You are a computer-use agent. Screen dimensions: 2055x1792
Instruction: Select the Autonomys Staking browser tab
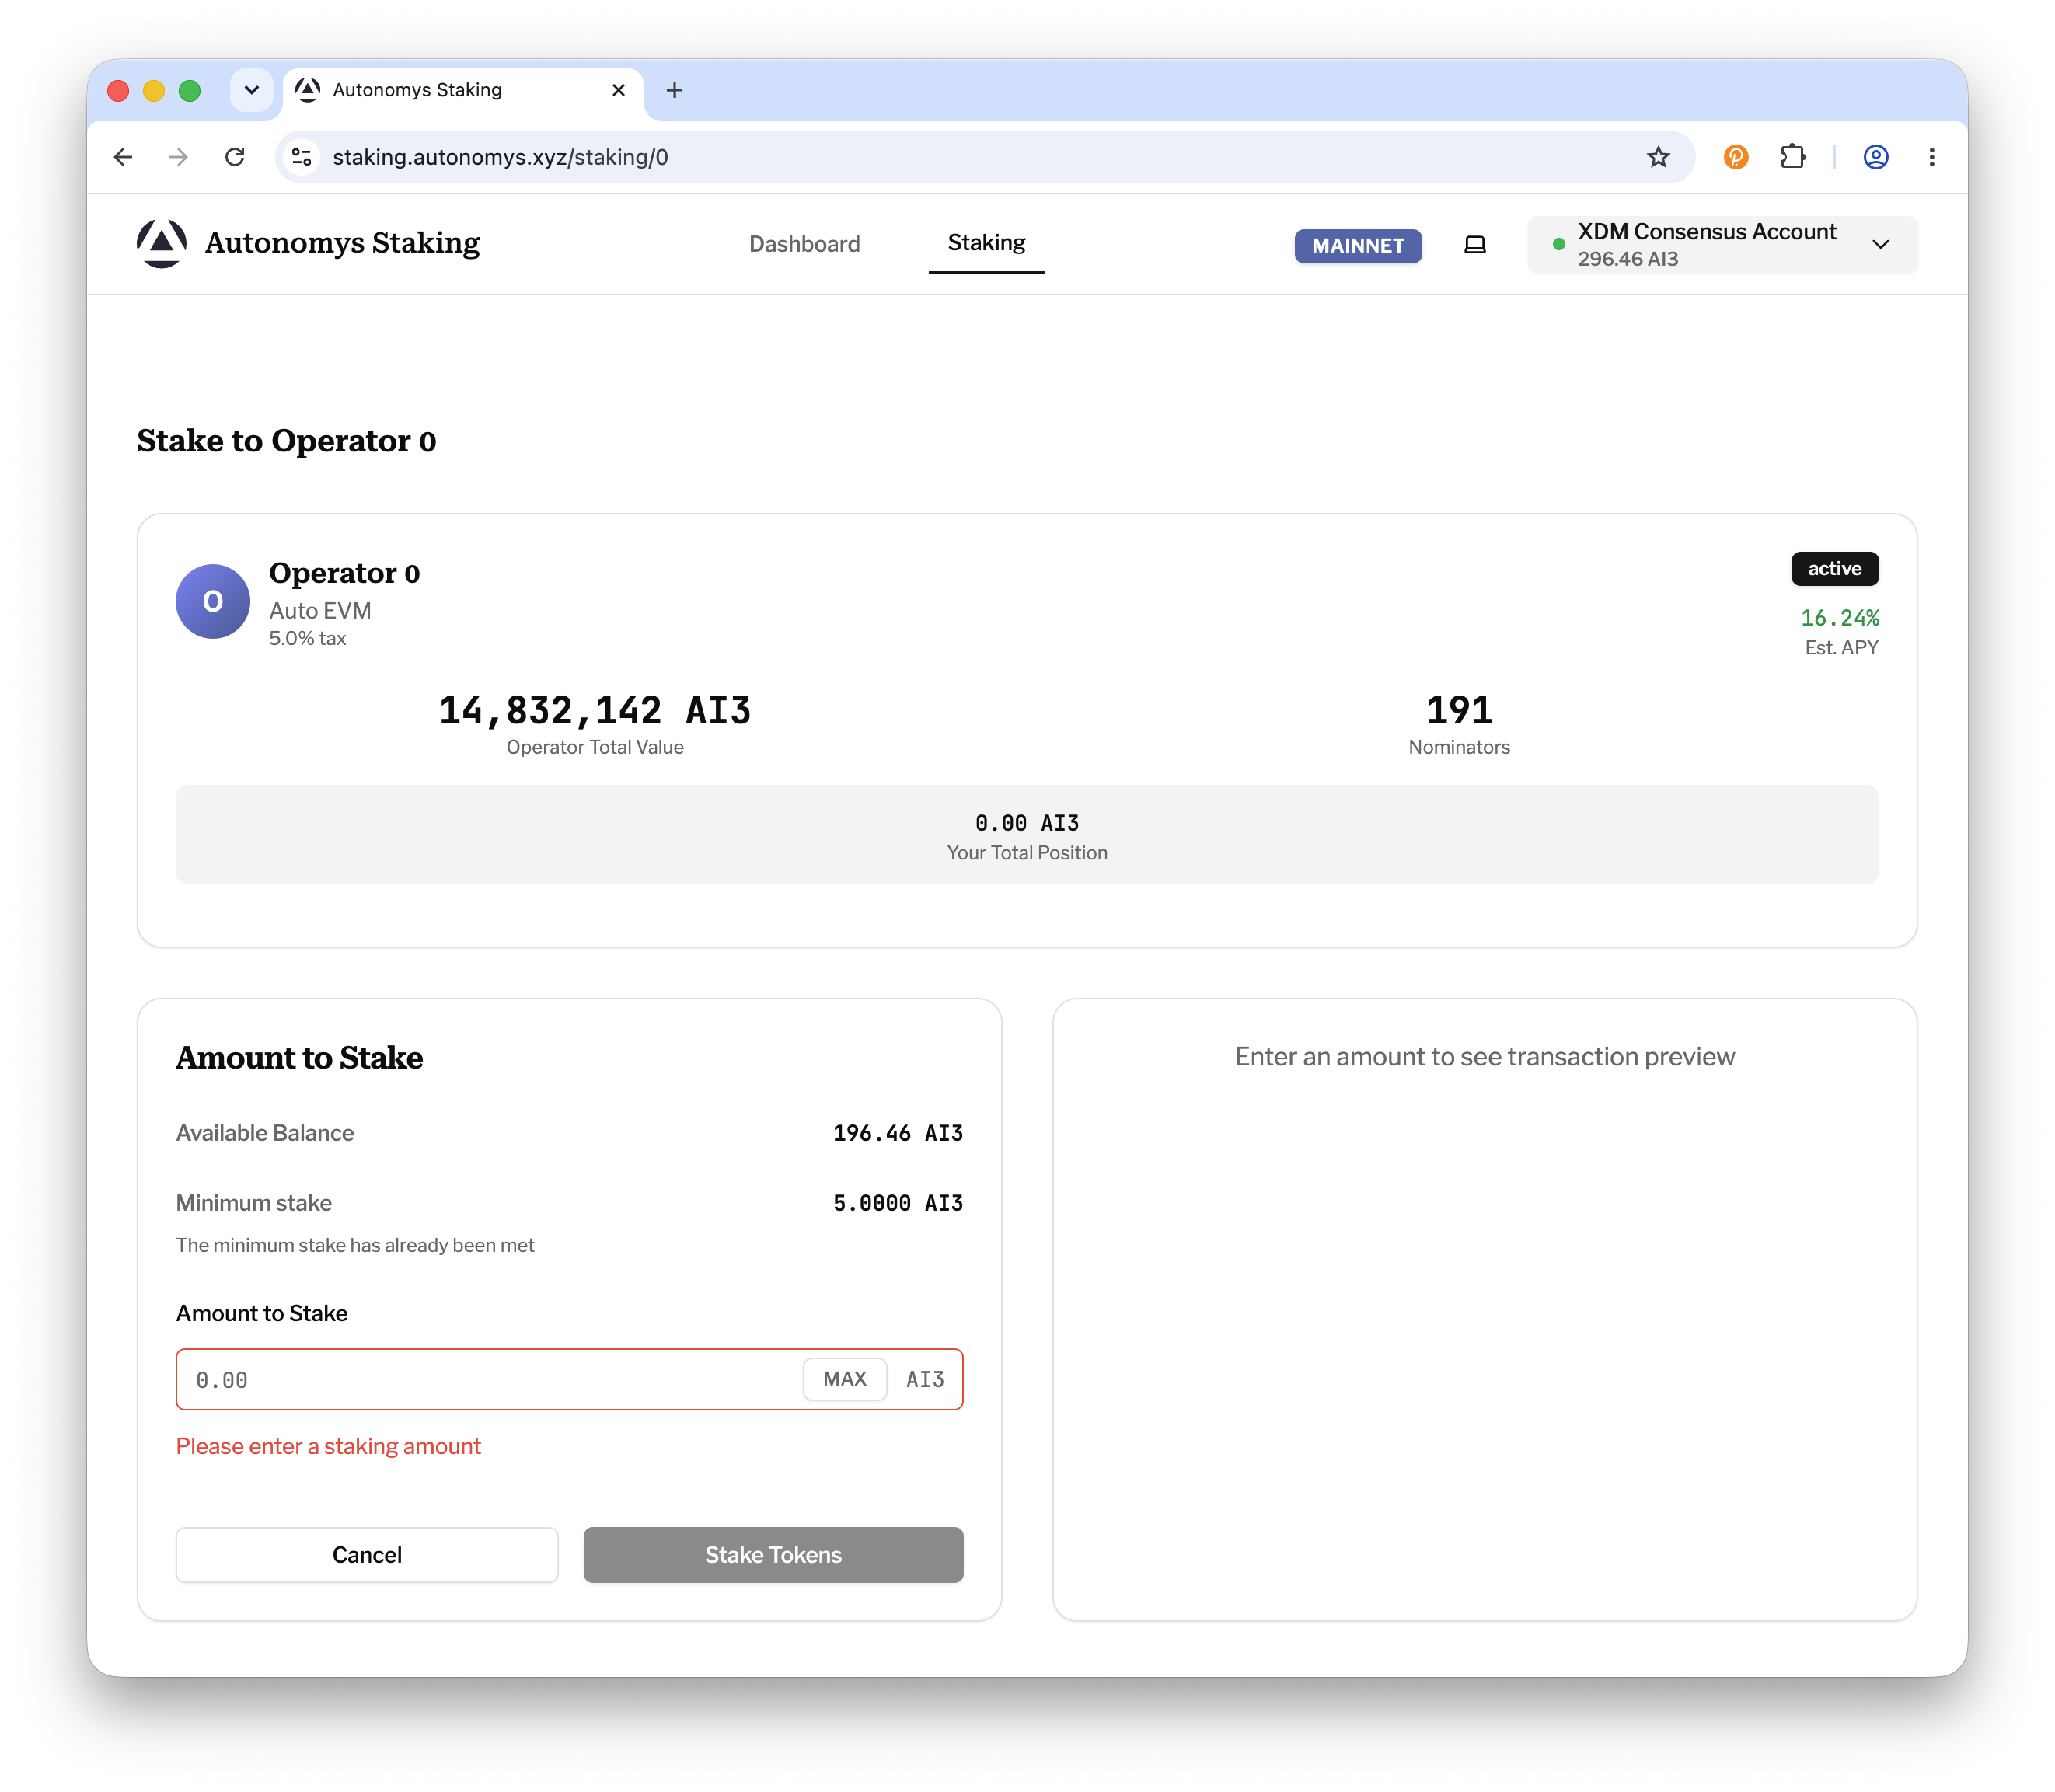(463, 90)
